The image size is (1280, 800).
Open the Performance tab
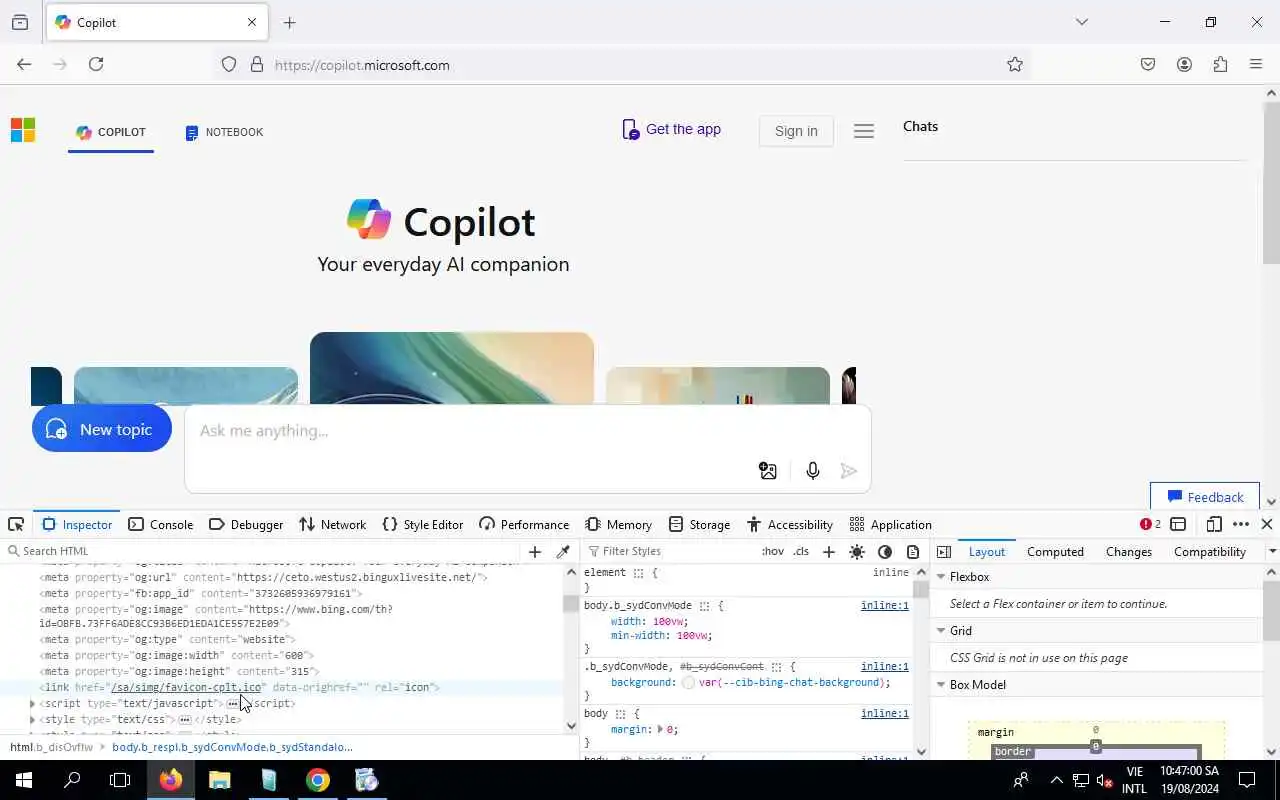(x=524, y=524)
